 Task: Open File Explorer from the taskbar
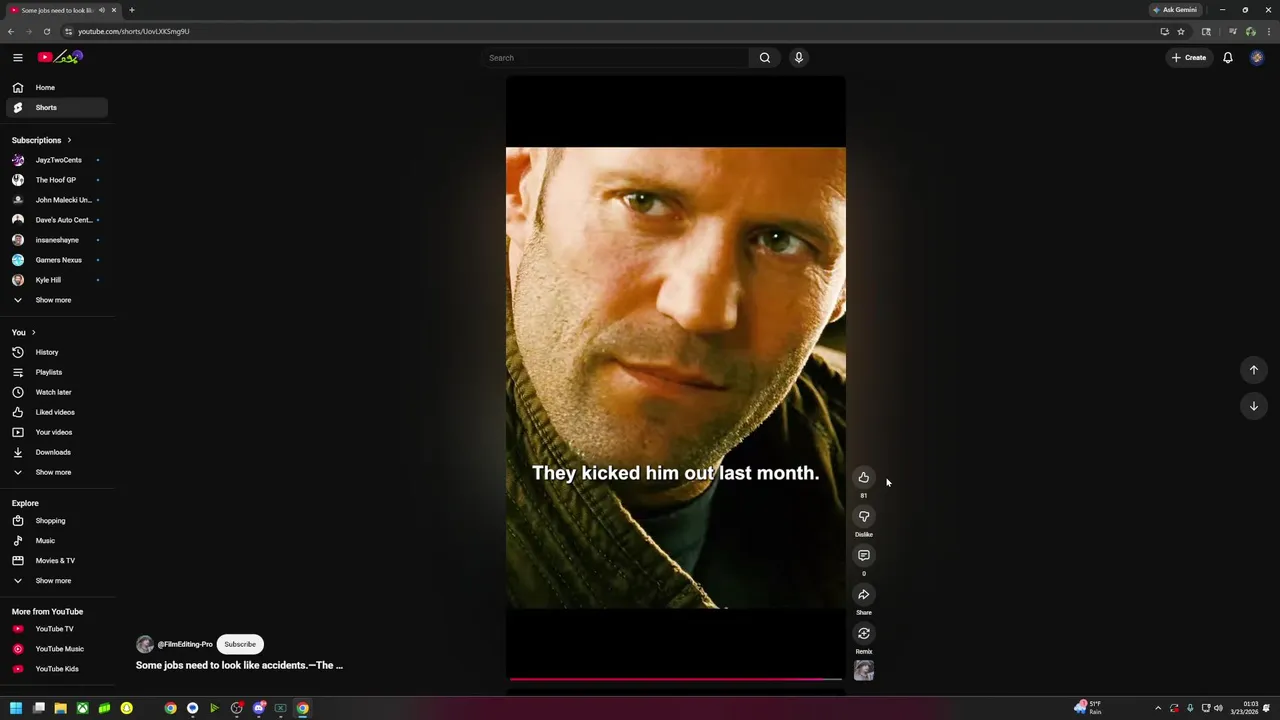pos(60,708)
